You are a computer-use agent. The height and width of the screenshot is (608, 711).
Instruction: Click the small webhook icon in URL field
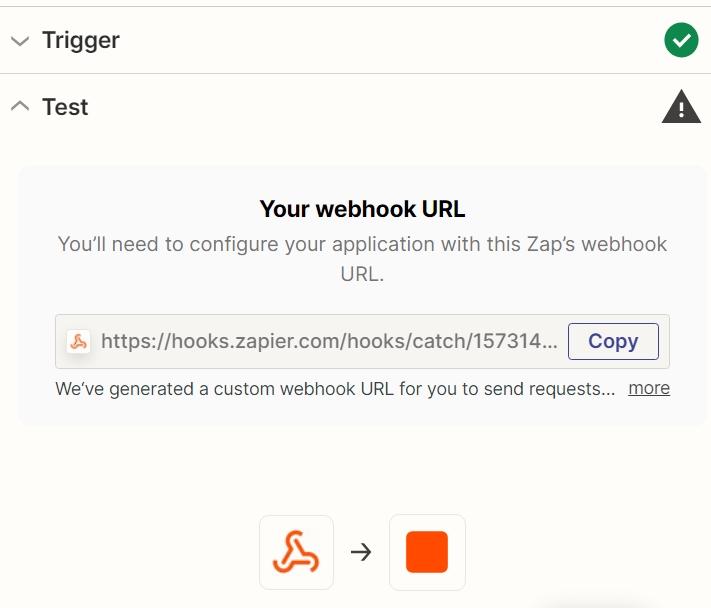[78, 341]
